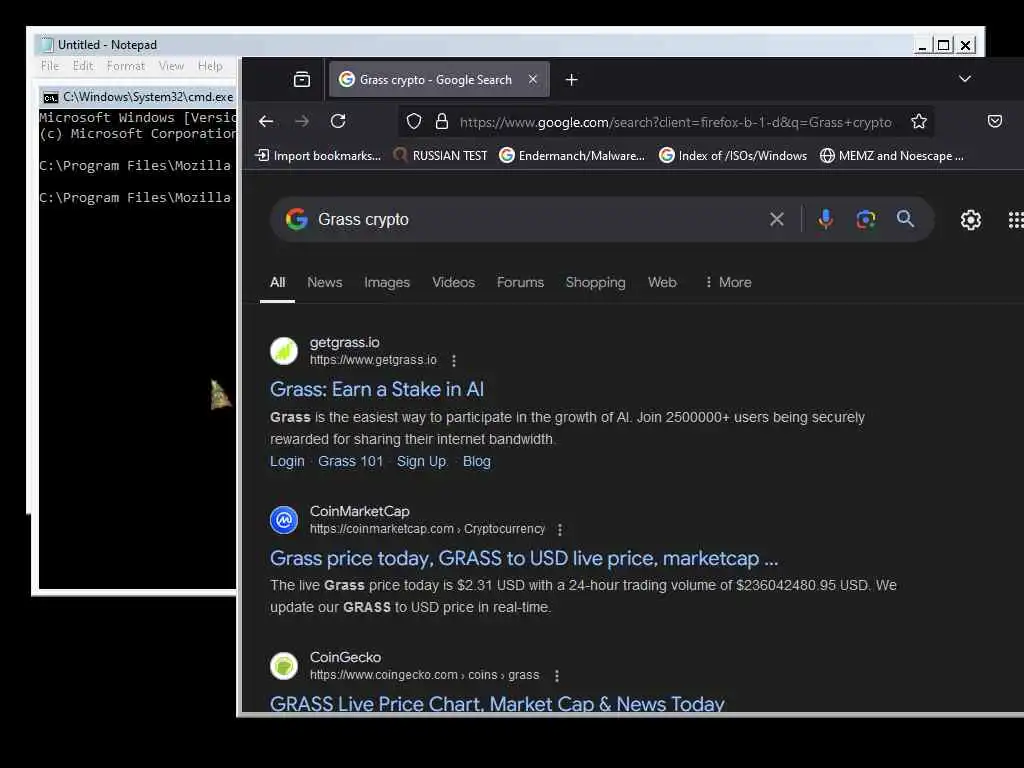The image size is (1024, 768).
Task: Click getgrass.io URL text in result
Action: tap(373, 360)
